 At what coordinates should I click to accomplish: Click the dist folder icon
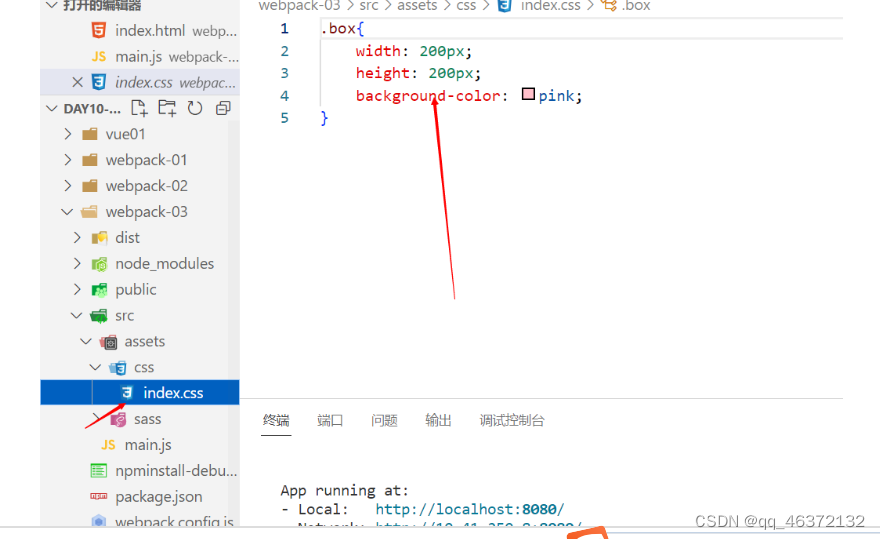[99, 238]
